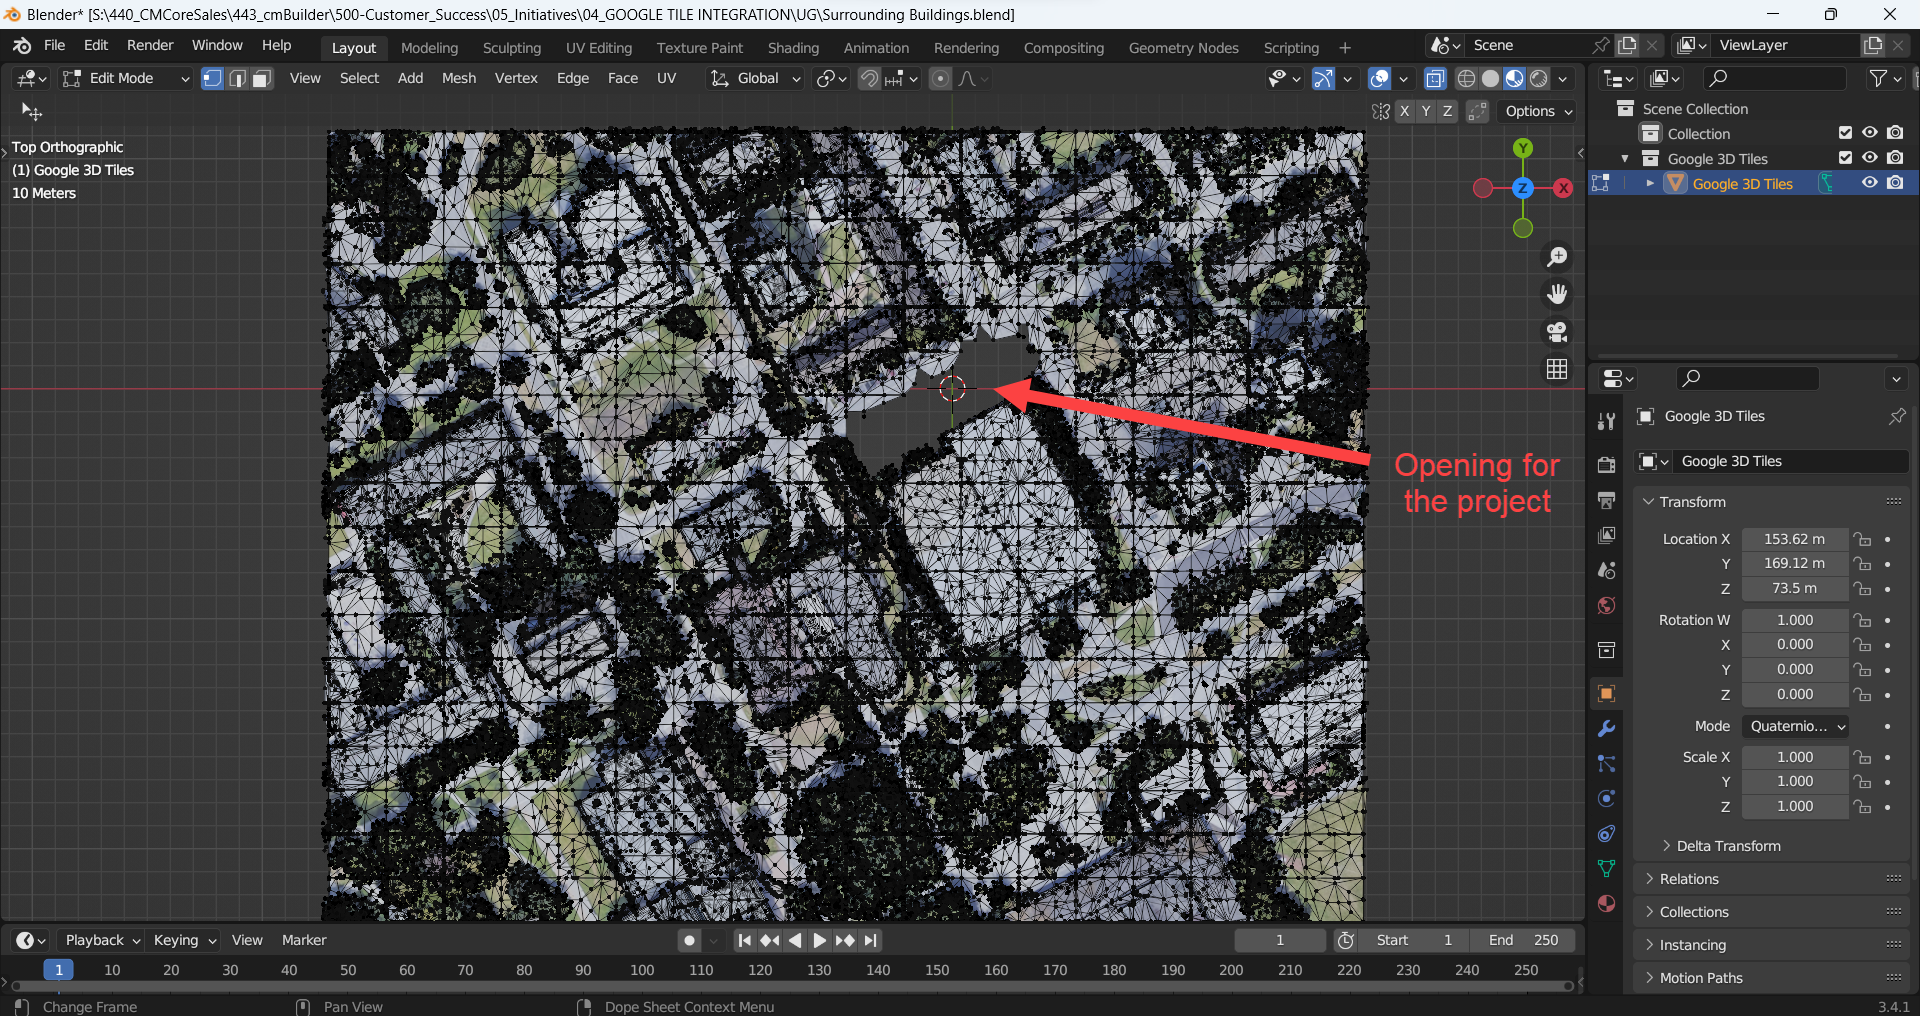Image resolution: width=1920 pixels, height=1016 pixels.
Task: Click the pan view hand icon
Action: [x=1557, y=294]
